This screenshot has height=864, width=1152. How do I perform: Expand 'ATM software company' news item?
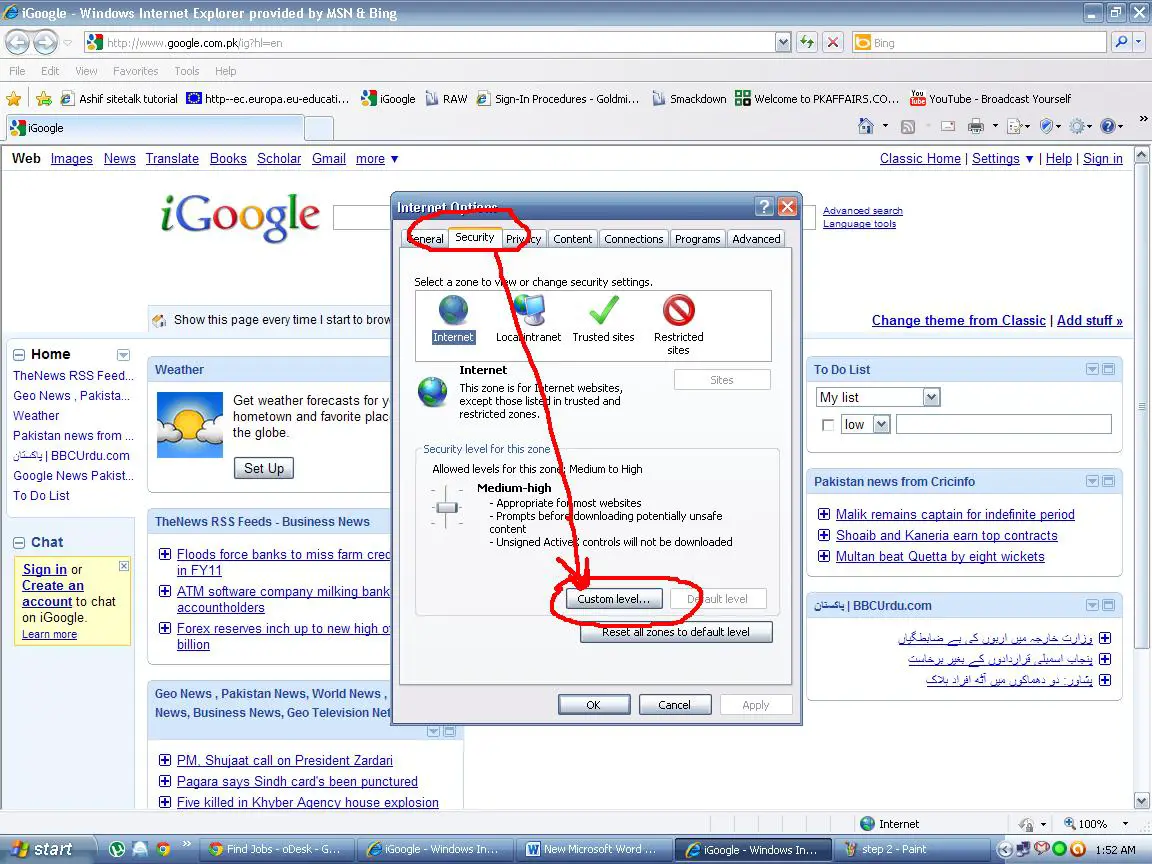coord(165,591)
